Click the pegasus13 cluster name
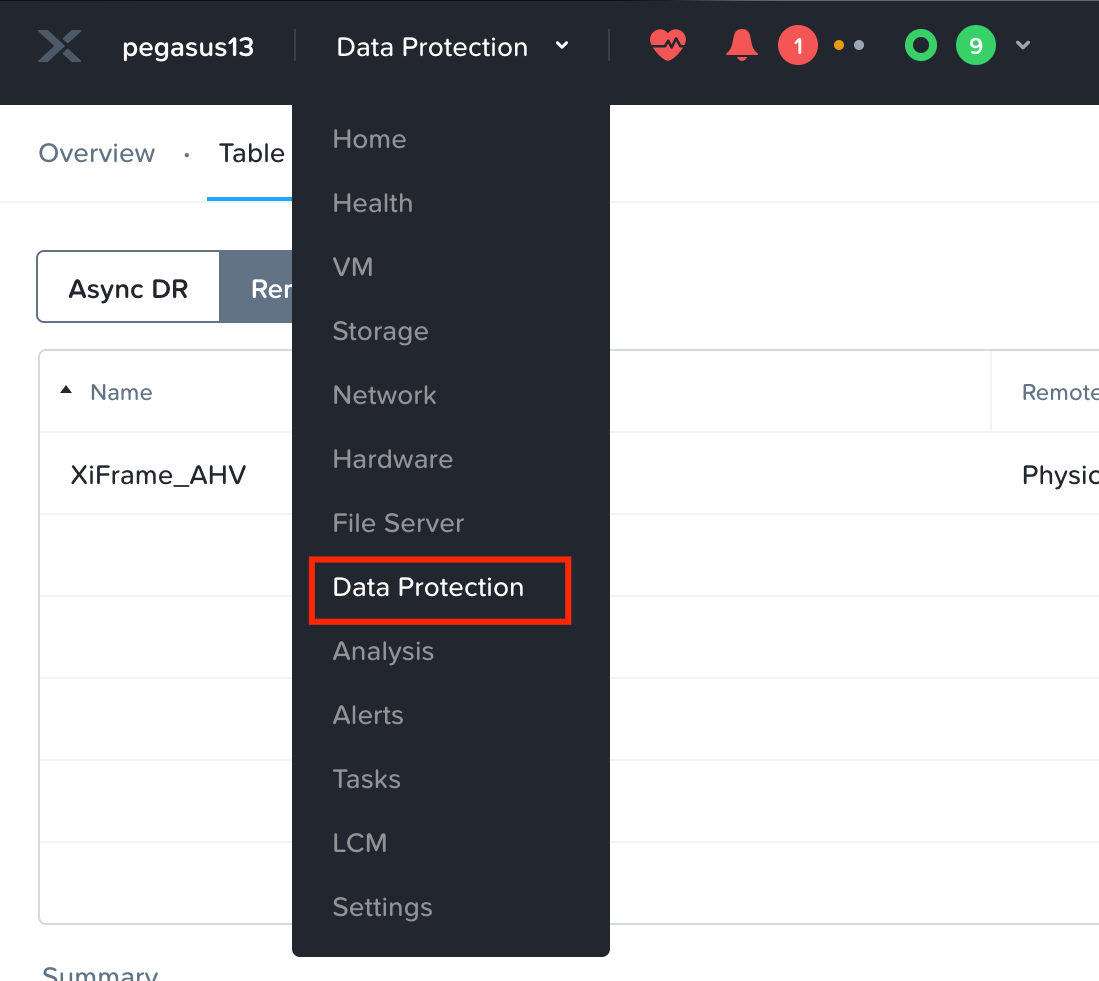This screenshot has width=1099, height=981. [x=188, y=47]
